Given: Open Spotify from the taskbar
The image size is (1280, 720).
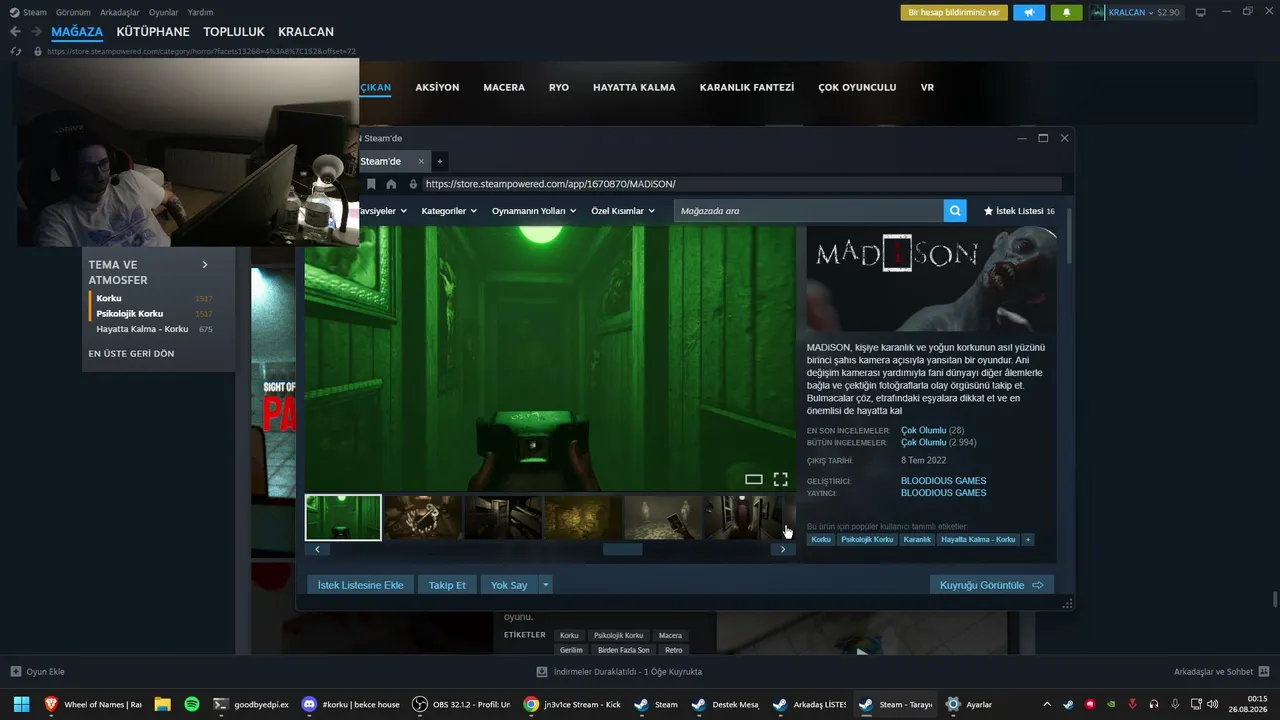Looking at the screenshot, I should (192, 704).
